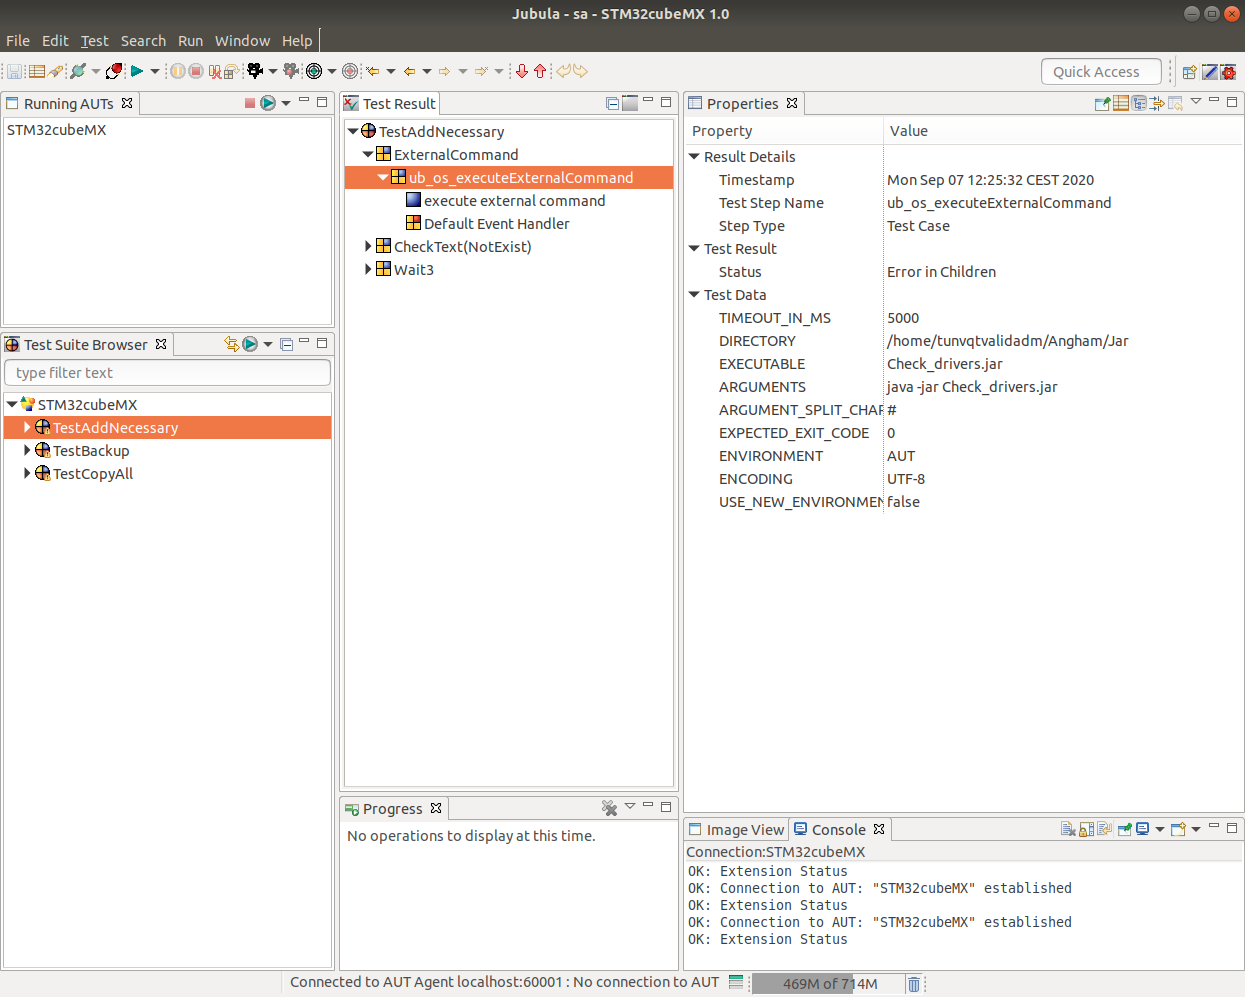This screenshot has width=1245, height=997.
Task: Click the Test Suite Browser filter text field
Action: tap(168, 373)
